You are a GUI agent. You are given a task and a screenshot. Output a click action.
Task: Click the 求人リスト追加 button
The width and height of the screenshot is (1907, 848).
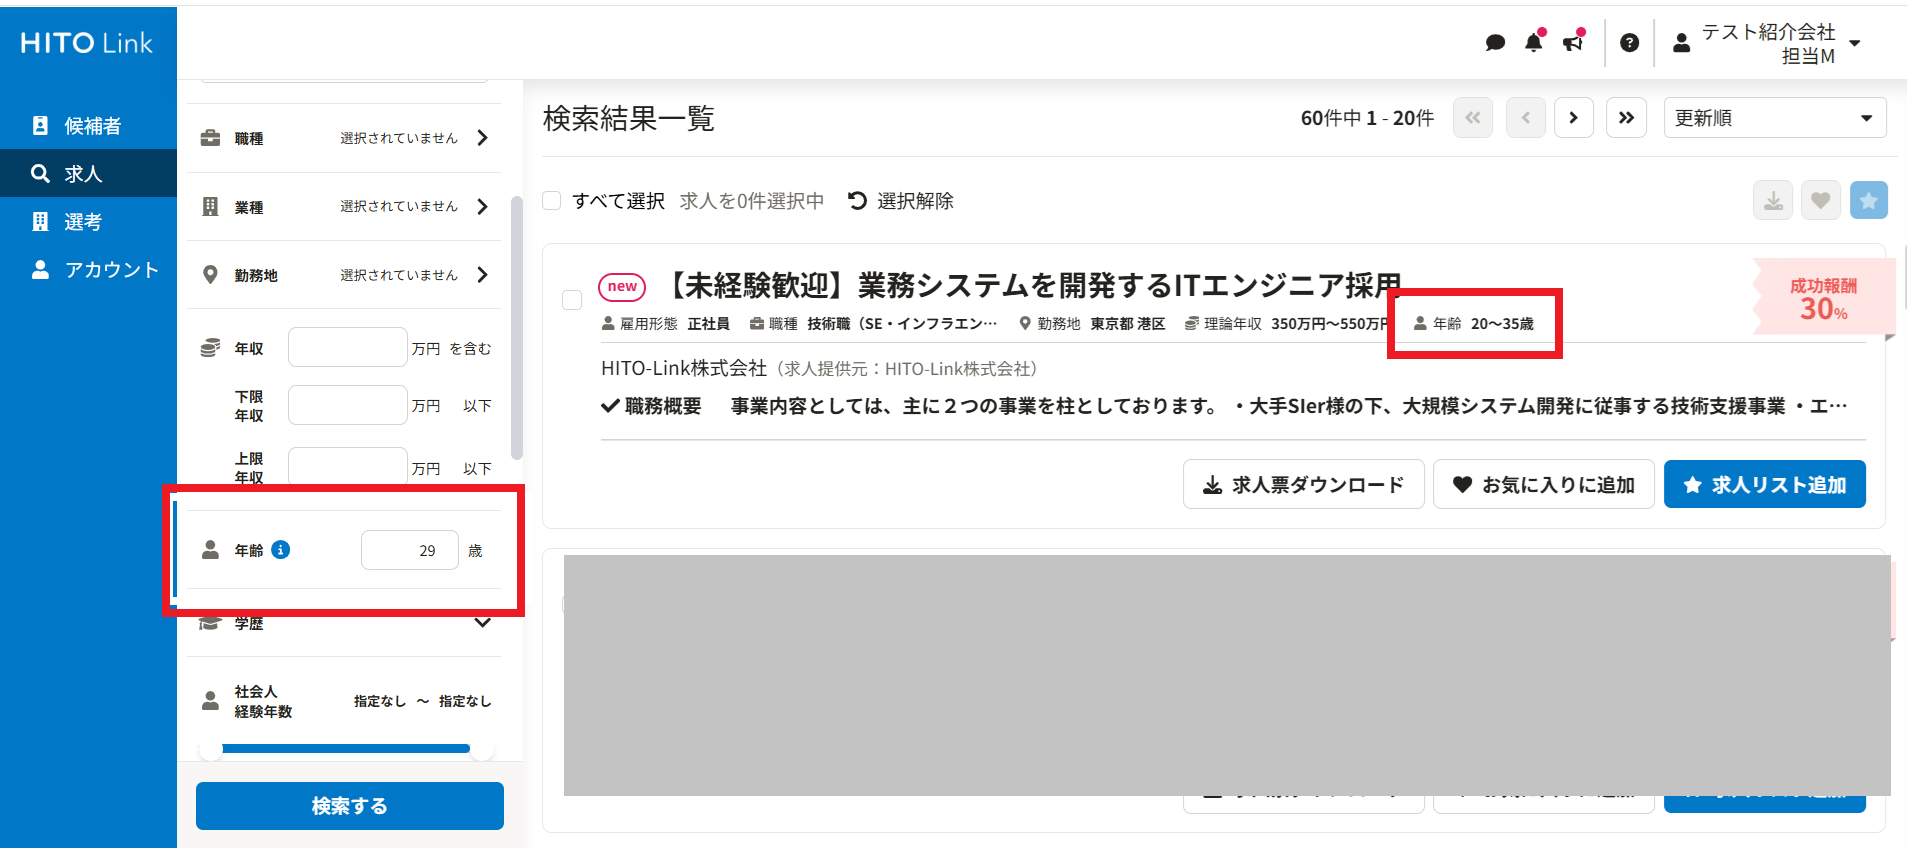[1764, 485]
